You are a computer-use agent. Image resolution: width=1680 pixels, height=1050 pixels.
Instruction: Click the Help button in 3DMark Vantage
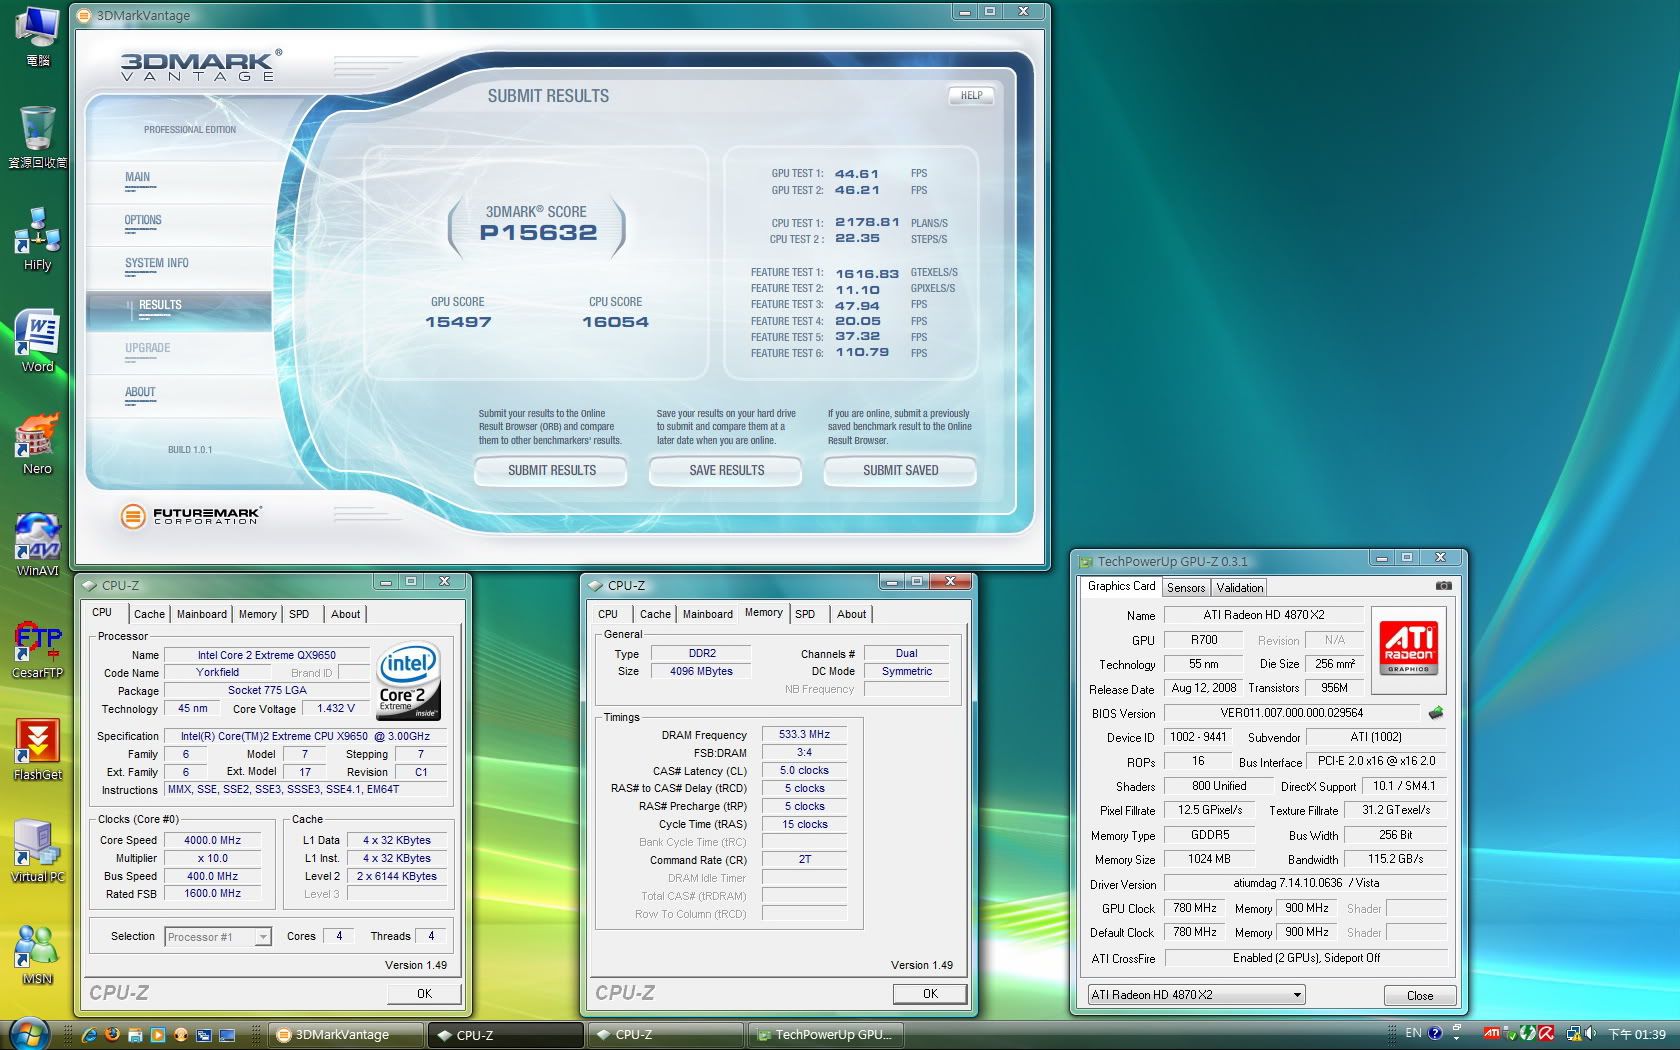pos(971,96)
